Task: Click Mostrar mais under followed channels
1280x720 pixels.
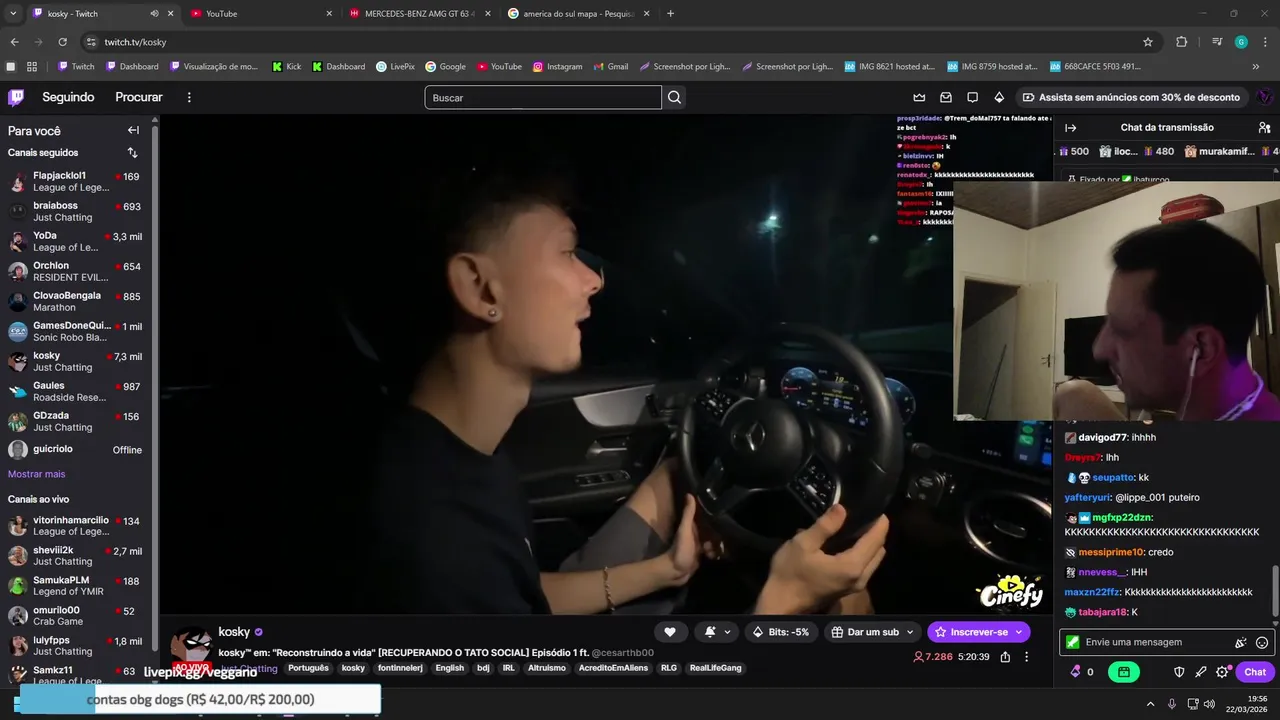Action: (x=36, y=474)
